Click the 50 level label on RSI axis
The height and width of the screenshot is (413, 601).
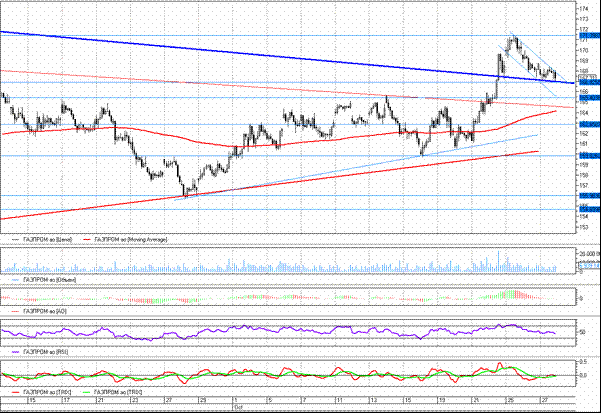coord(583,332)
